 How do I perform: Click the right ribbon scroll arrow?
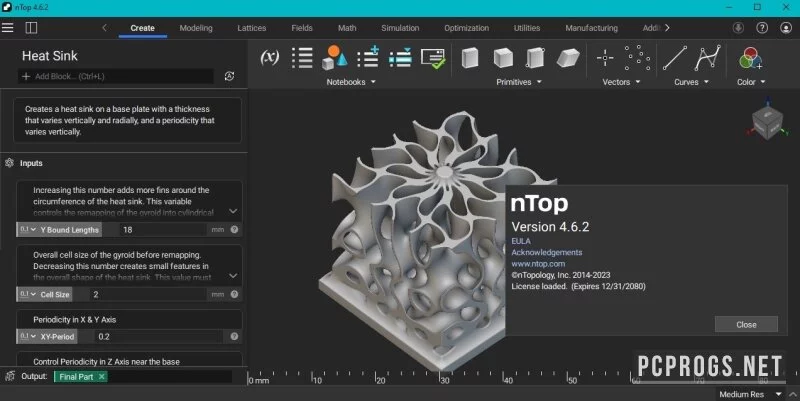(x=667, y=28)
